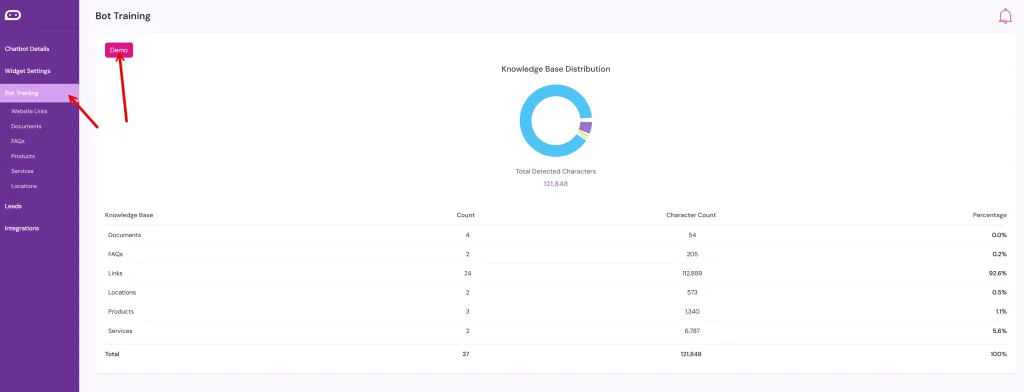The image size is (1024, 392).
Task: Select the FAQs table row label
Action: click(116, 254)
